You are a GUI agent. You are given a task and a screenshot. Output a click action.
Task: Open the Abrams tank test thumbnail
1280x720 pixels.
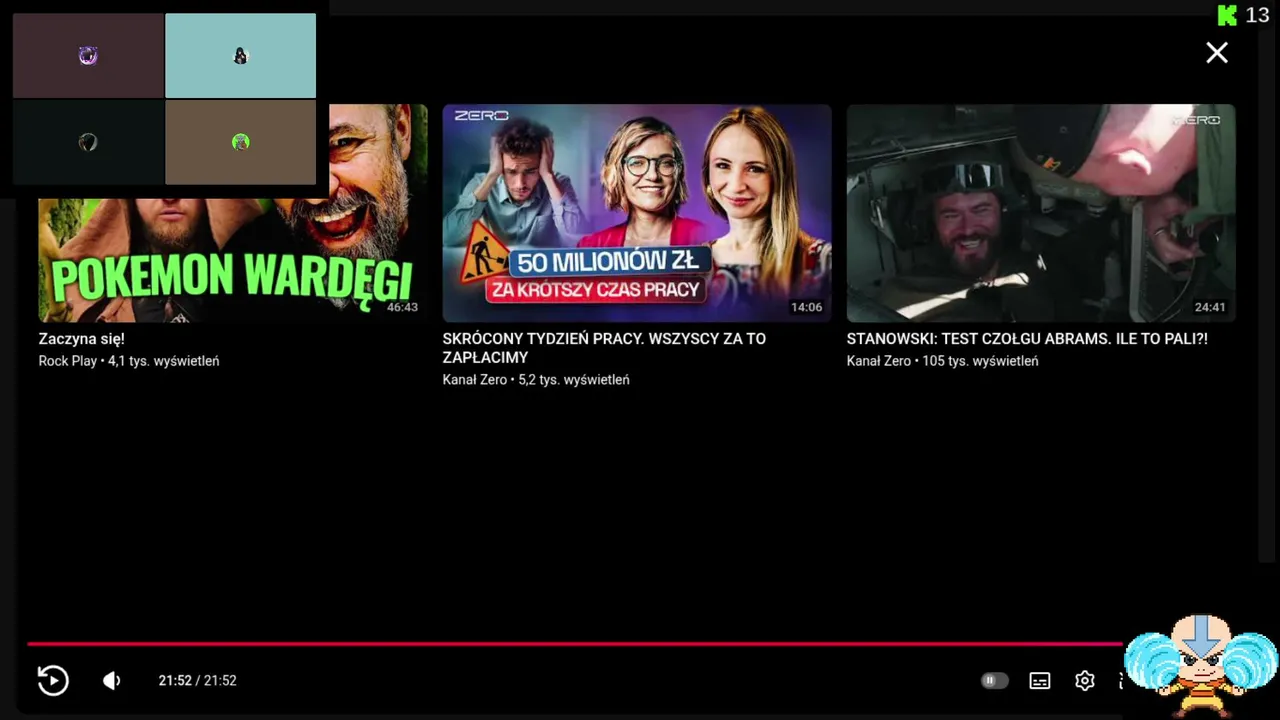pyautogui.click(x=1041, y=213)
